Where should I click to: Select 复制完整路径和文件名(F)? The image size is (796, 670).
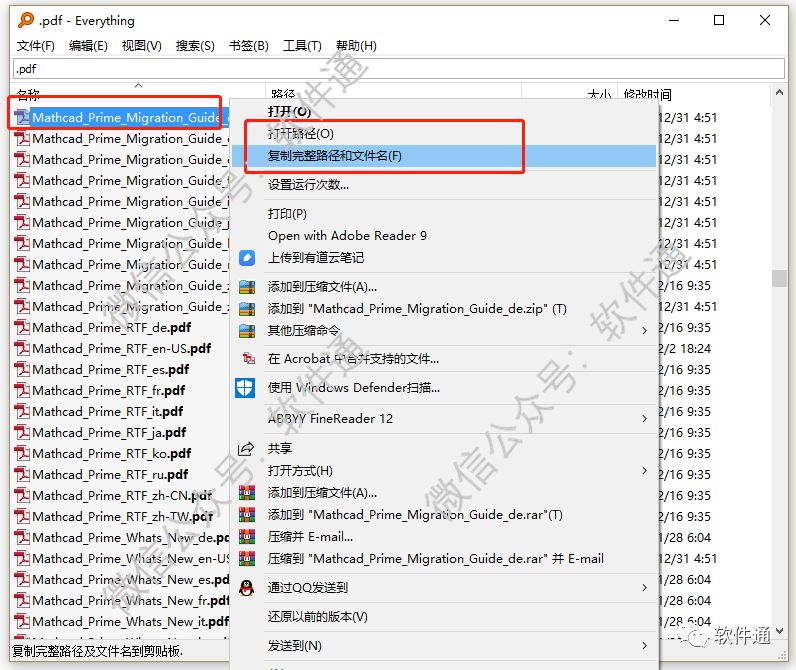pyautogui.click(x=335, y=156)
